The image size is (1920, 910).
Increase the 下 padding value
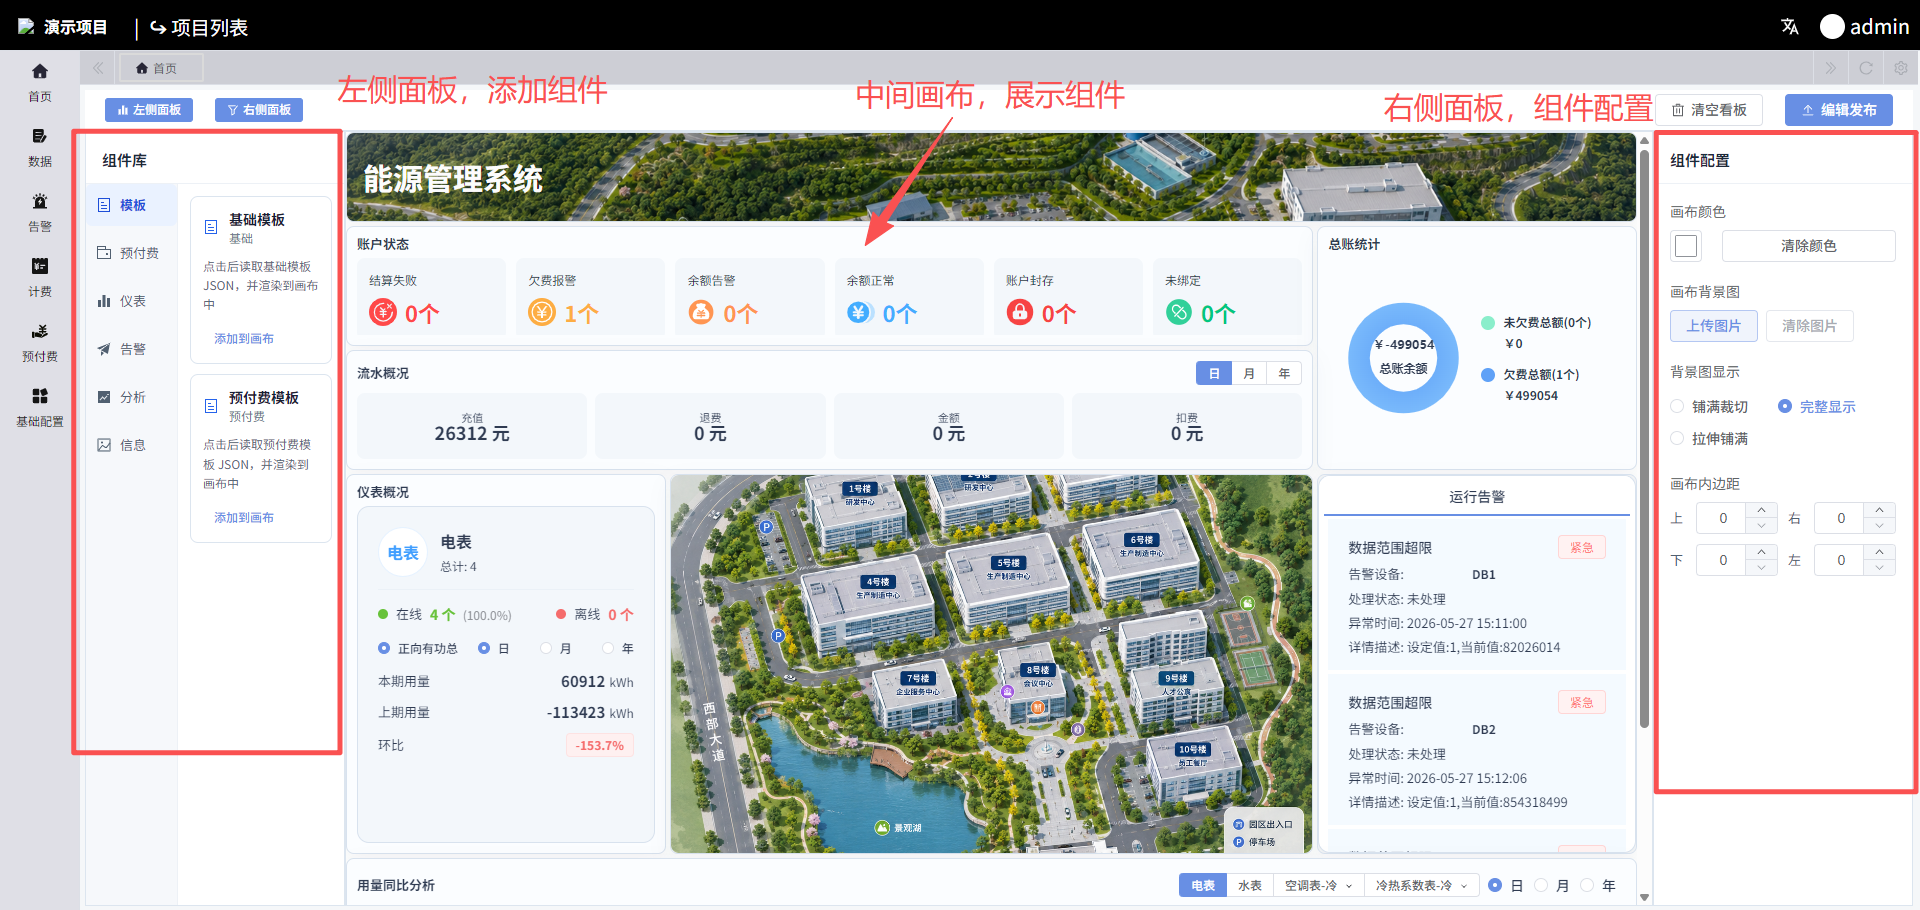click(1761, 552)
